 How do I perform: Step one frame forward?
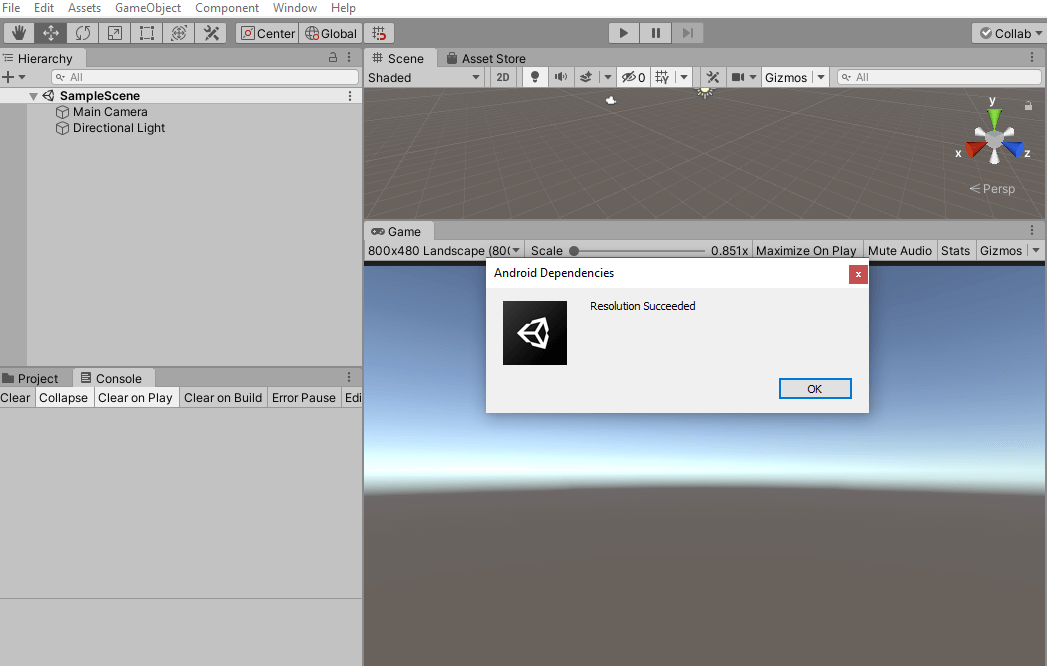point(688,33)
